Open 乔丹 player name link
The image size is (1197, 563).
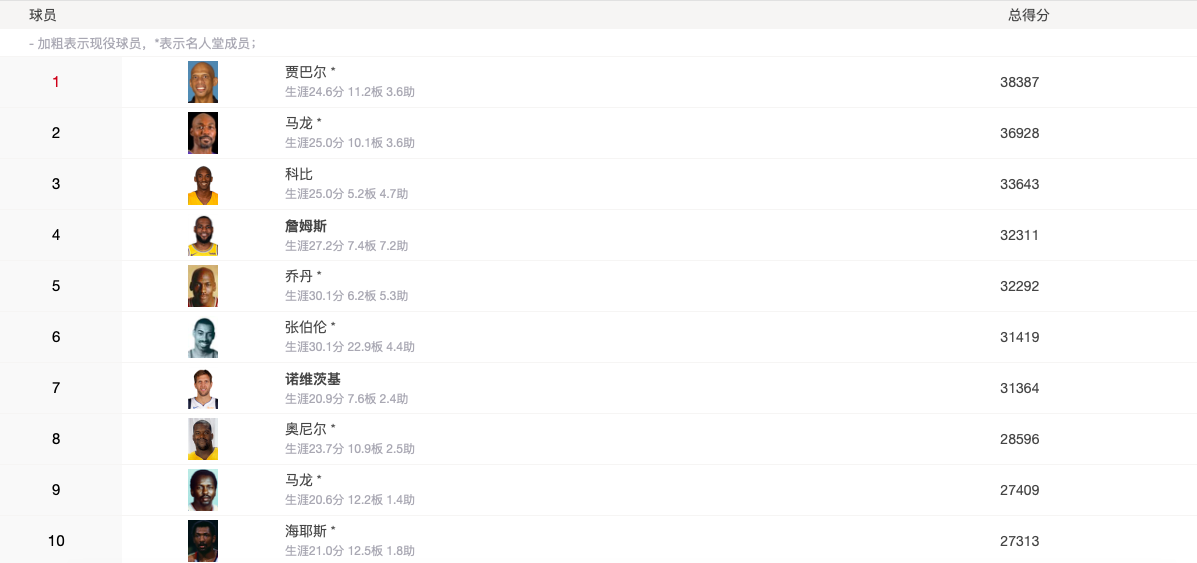298,276
